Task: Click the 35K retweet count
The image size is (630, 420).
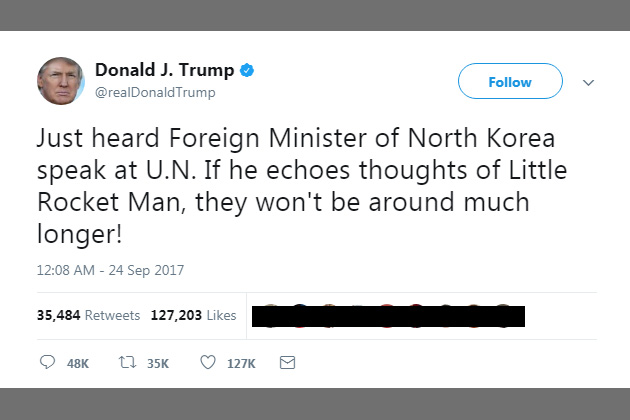Action: (158, 364)
